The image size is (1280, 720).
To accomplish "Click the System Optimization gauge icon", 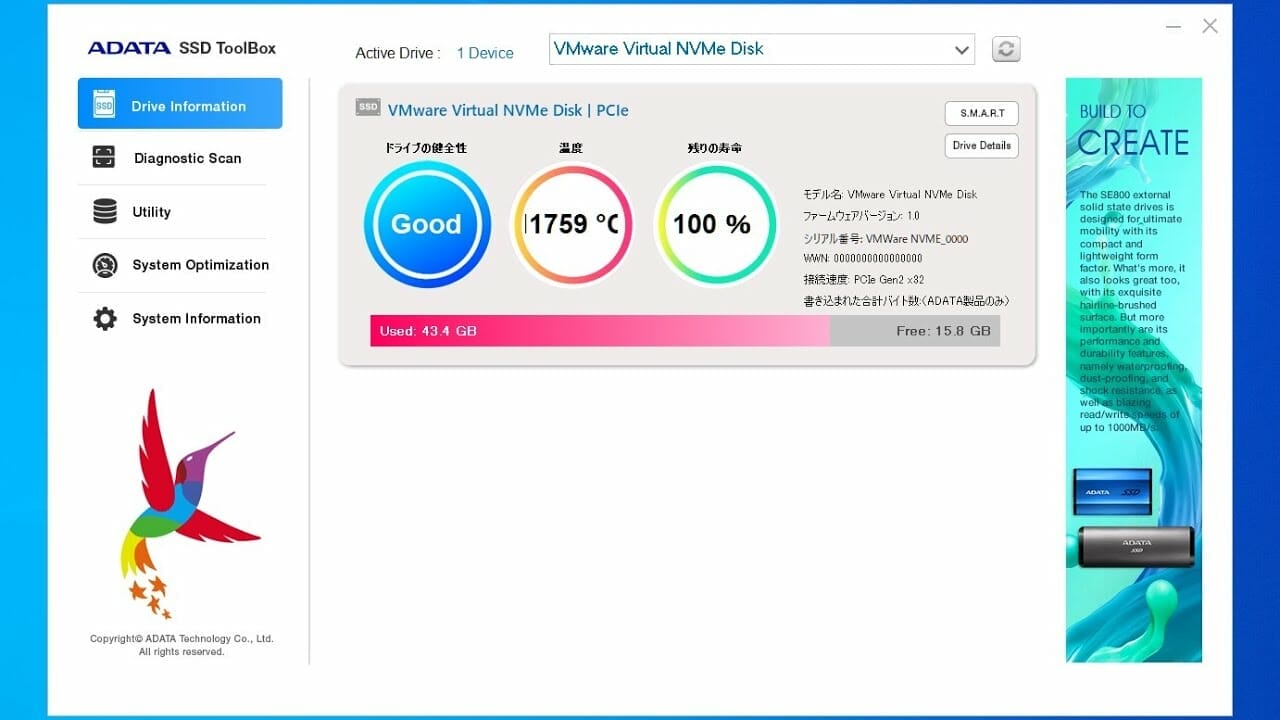I will [104, 265].
